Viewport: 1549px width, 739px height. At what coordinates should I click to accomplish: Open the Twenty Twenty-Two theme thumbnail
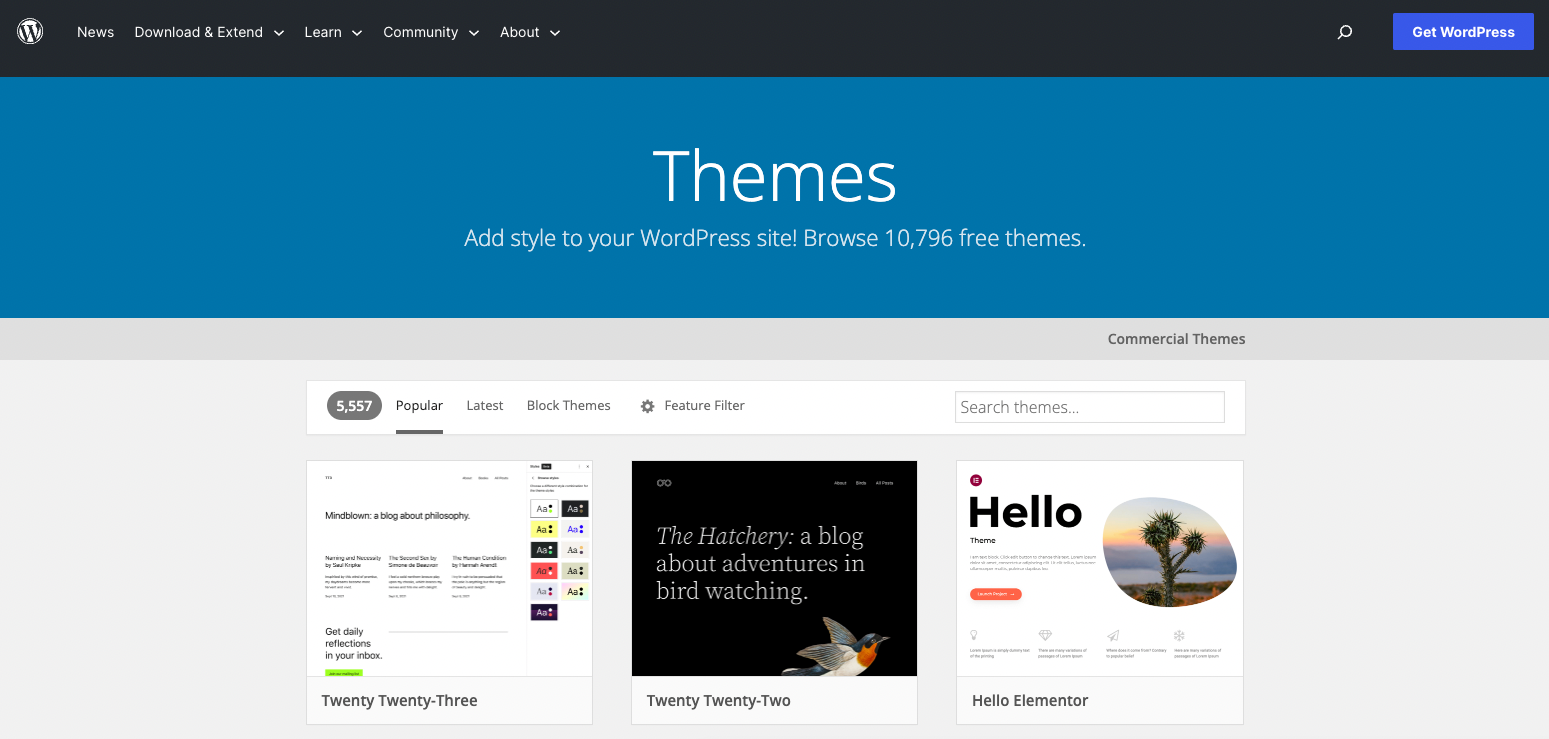[774, 568]
